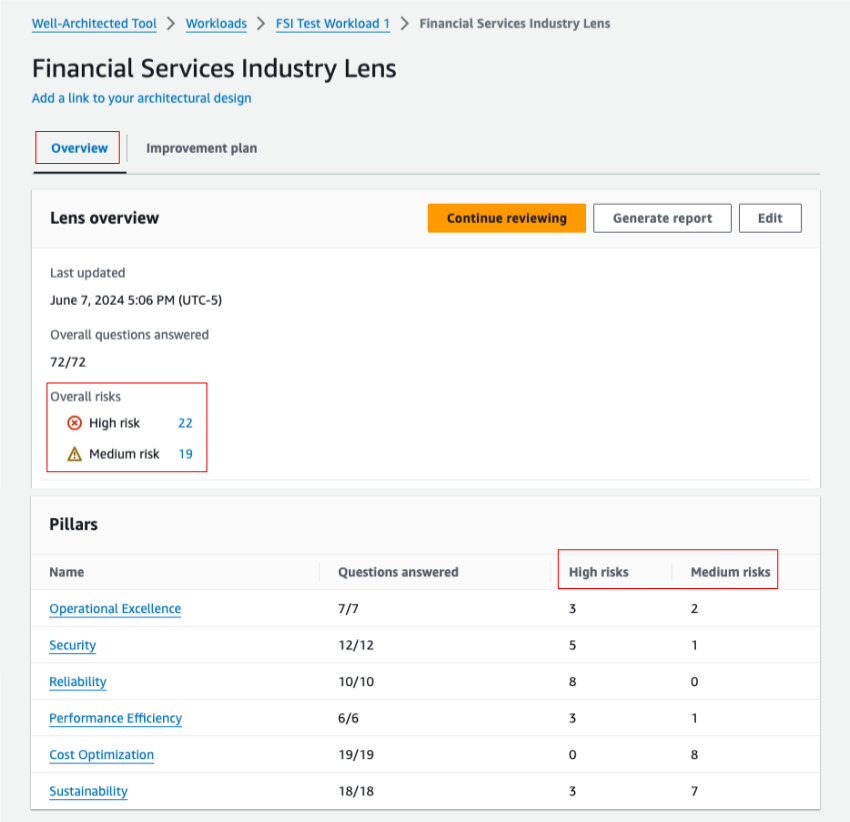Click the Pillars section heading

pos(74,524)
